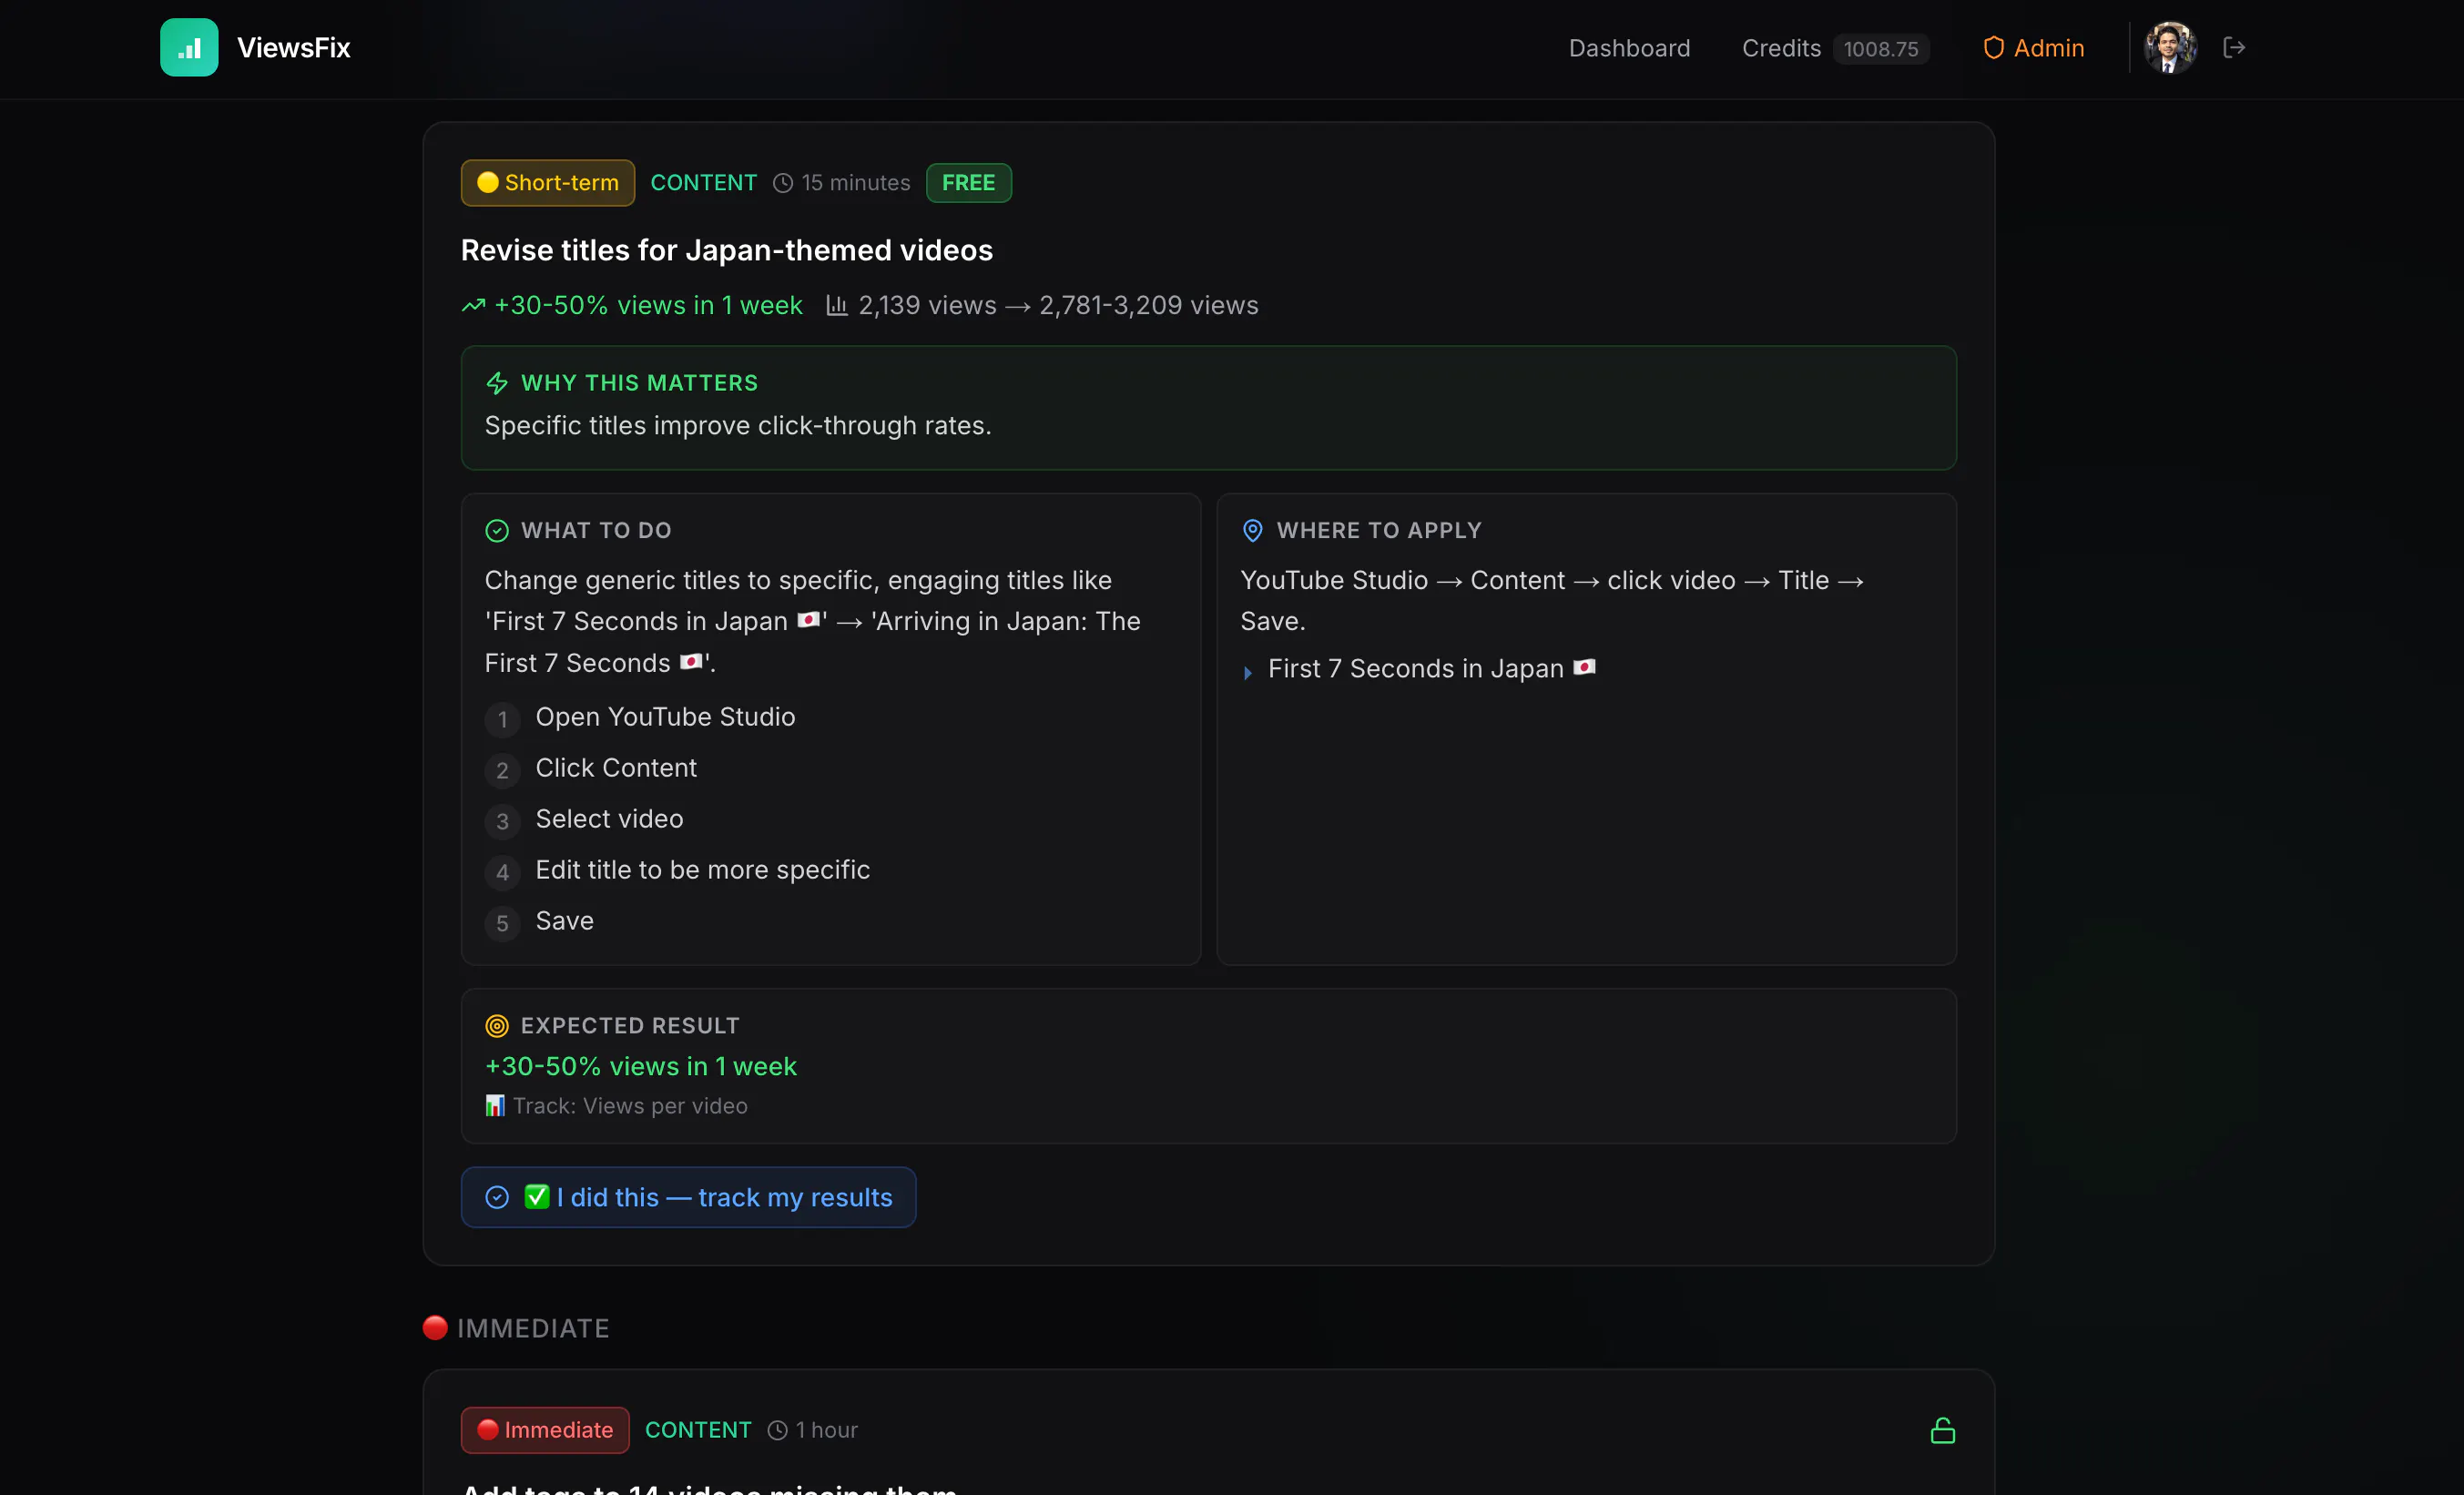Click the 'WHAT TO DO' heading text
This screenshot has height=1495, width=2464.
596,531
